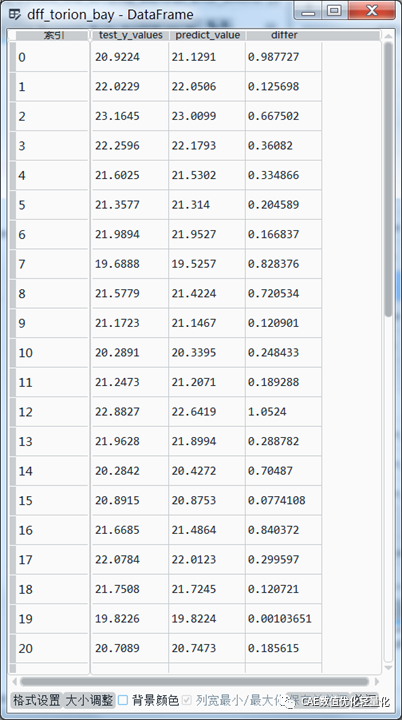Toggle the 背景颜色 checkbox
Viewport: 402px width, 720px height.
point(123,700)
